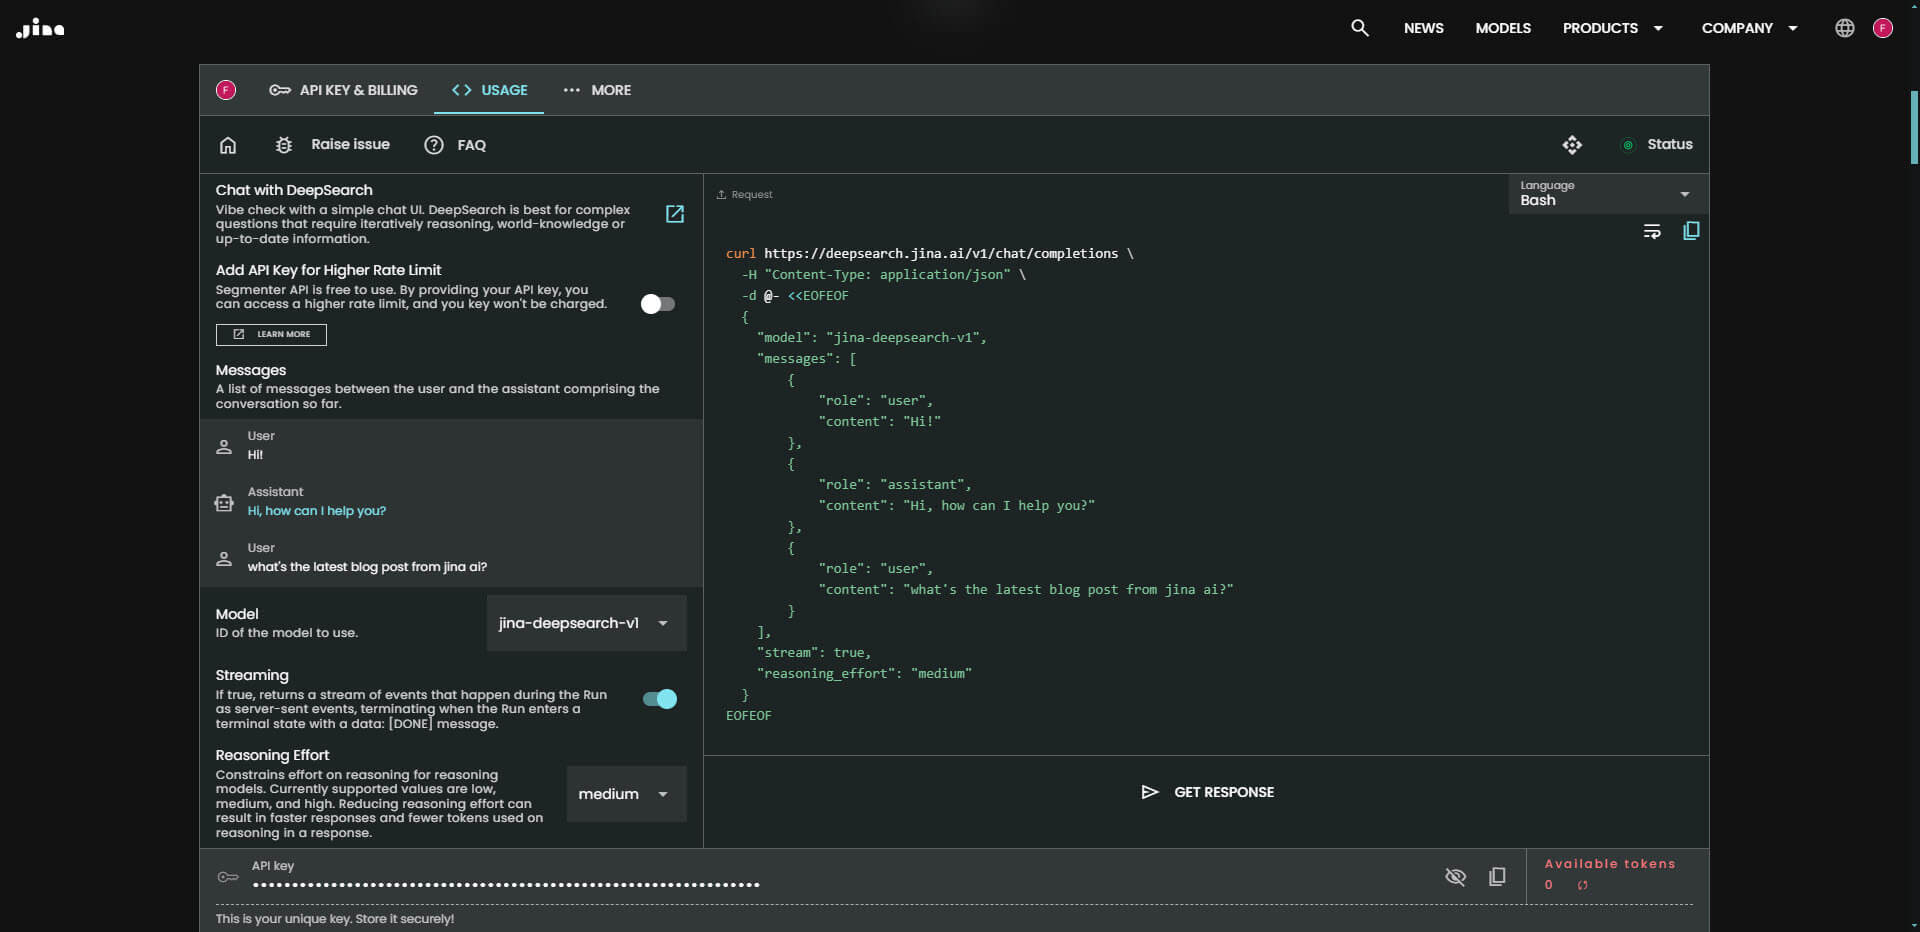
Task: Switch to API Key & Billing tab
Action: click(x=343, y=90)
